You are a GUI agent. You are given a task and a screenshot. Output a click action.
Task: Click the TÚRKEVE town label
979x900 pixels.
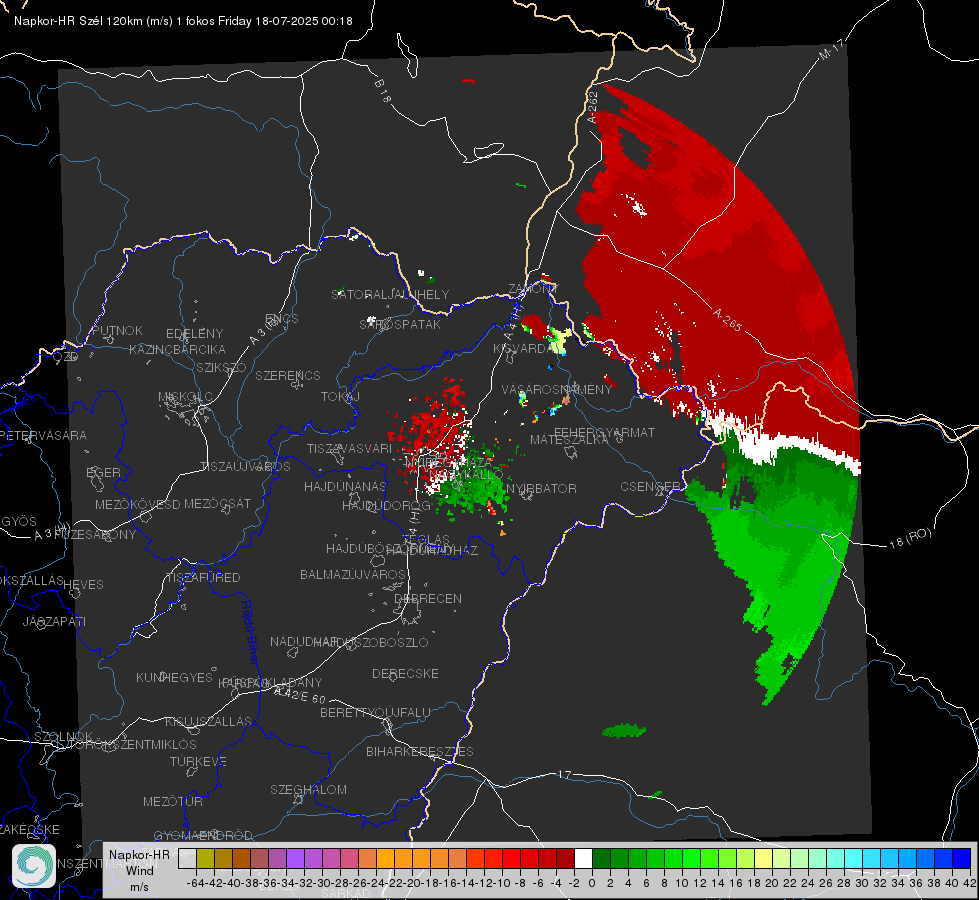point(199,761)
